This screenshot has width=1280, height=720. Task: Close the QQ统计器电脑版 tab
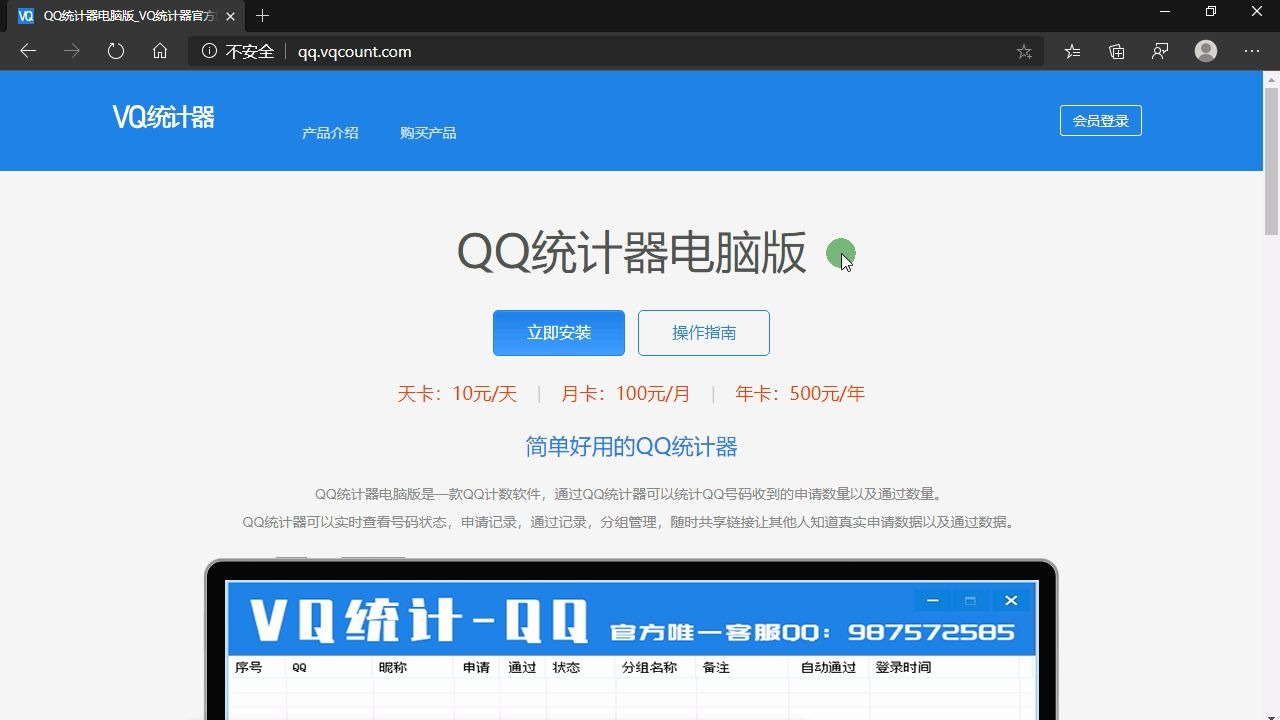tap(230, 16)
